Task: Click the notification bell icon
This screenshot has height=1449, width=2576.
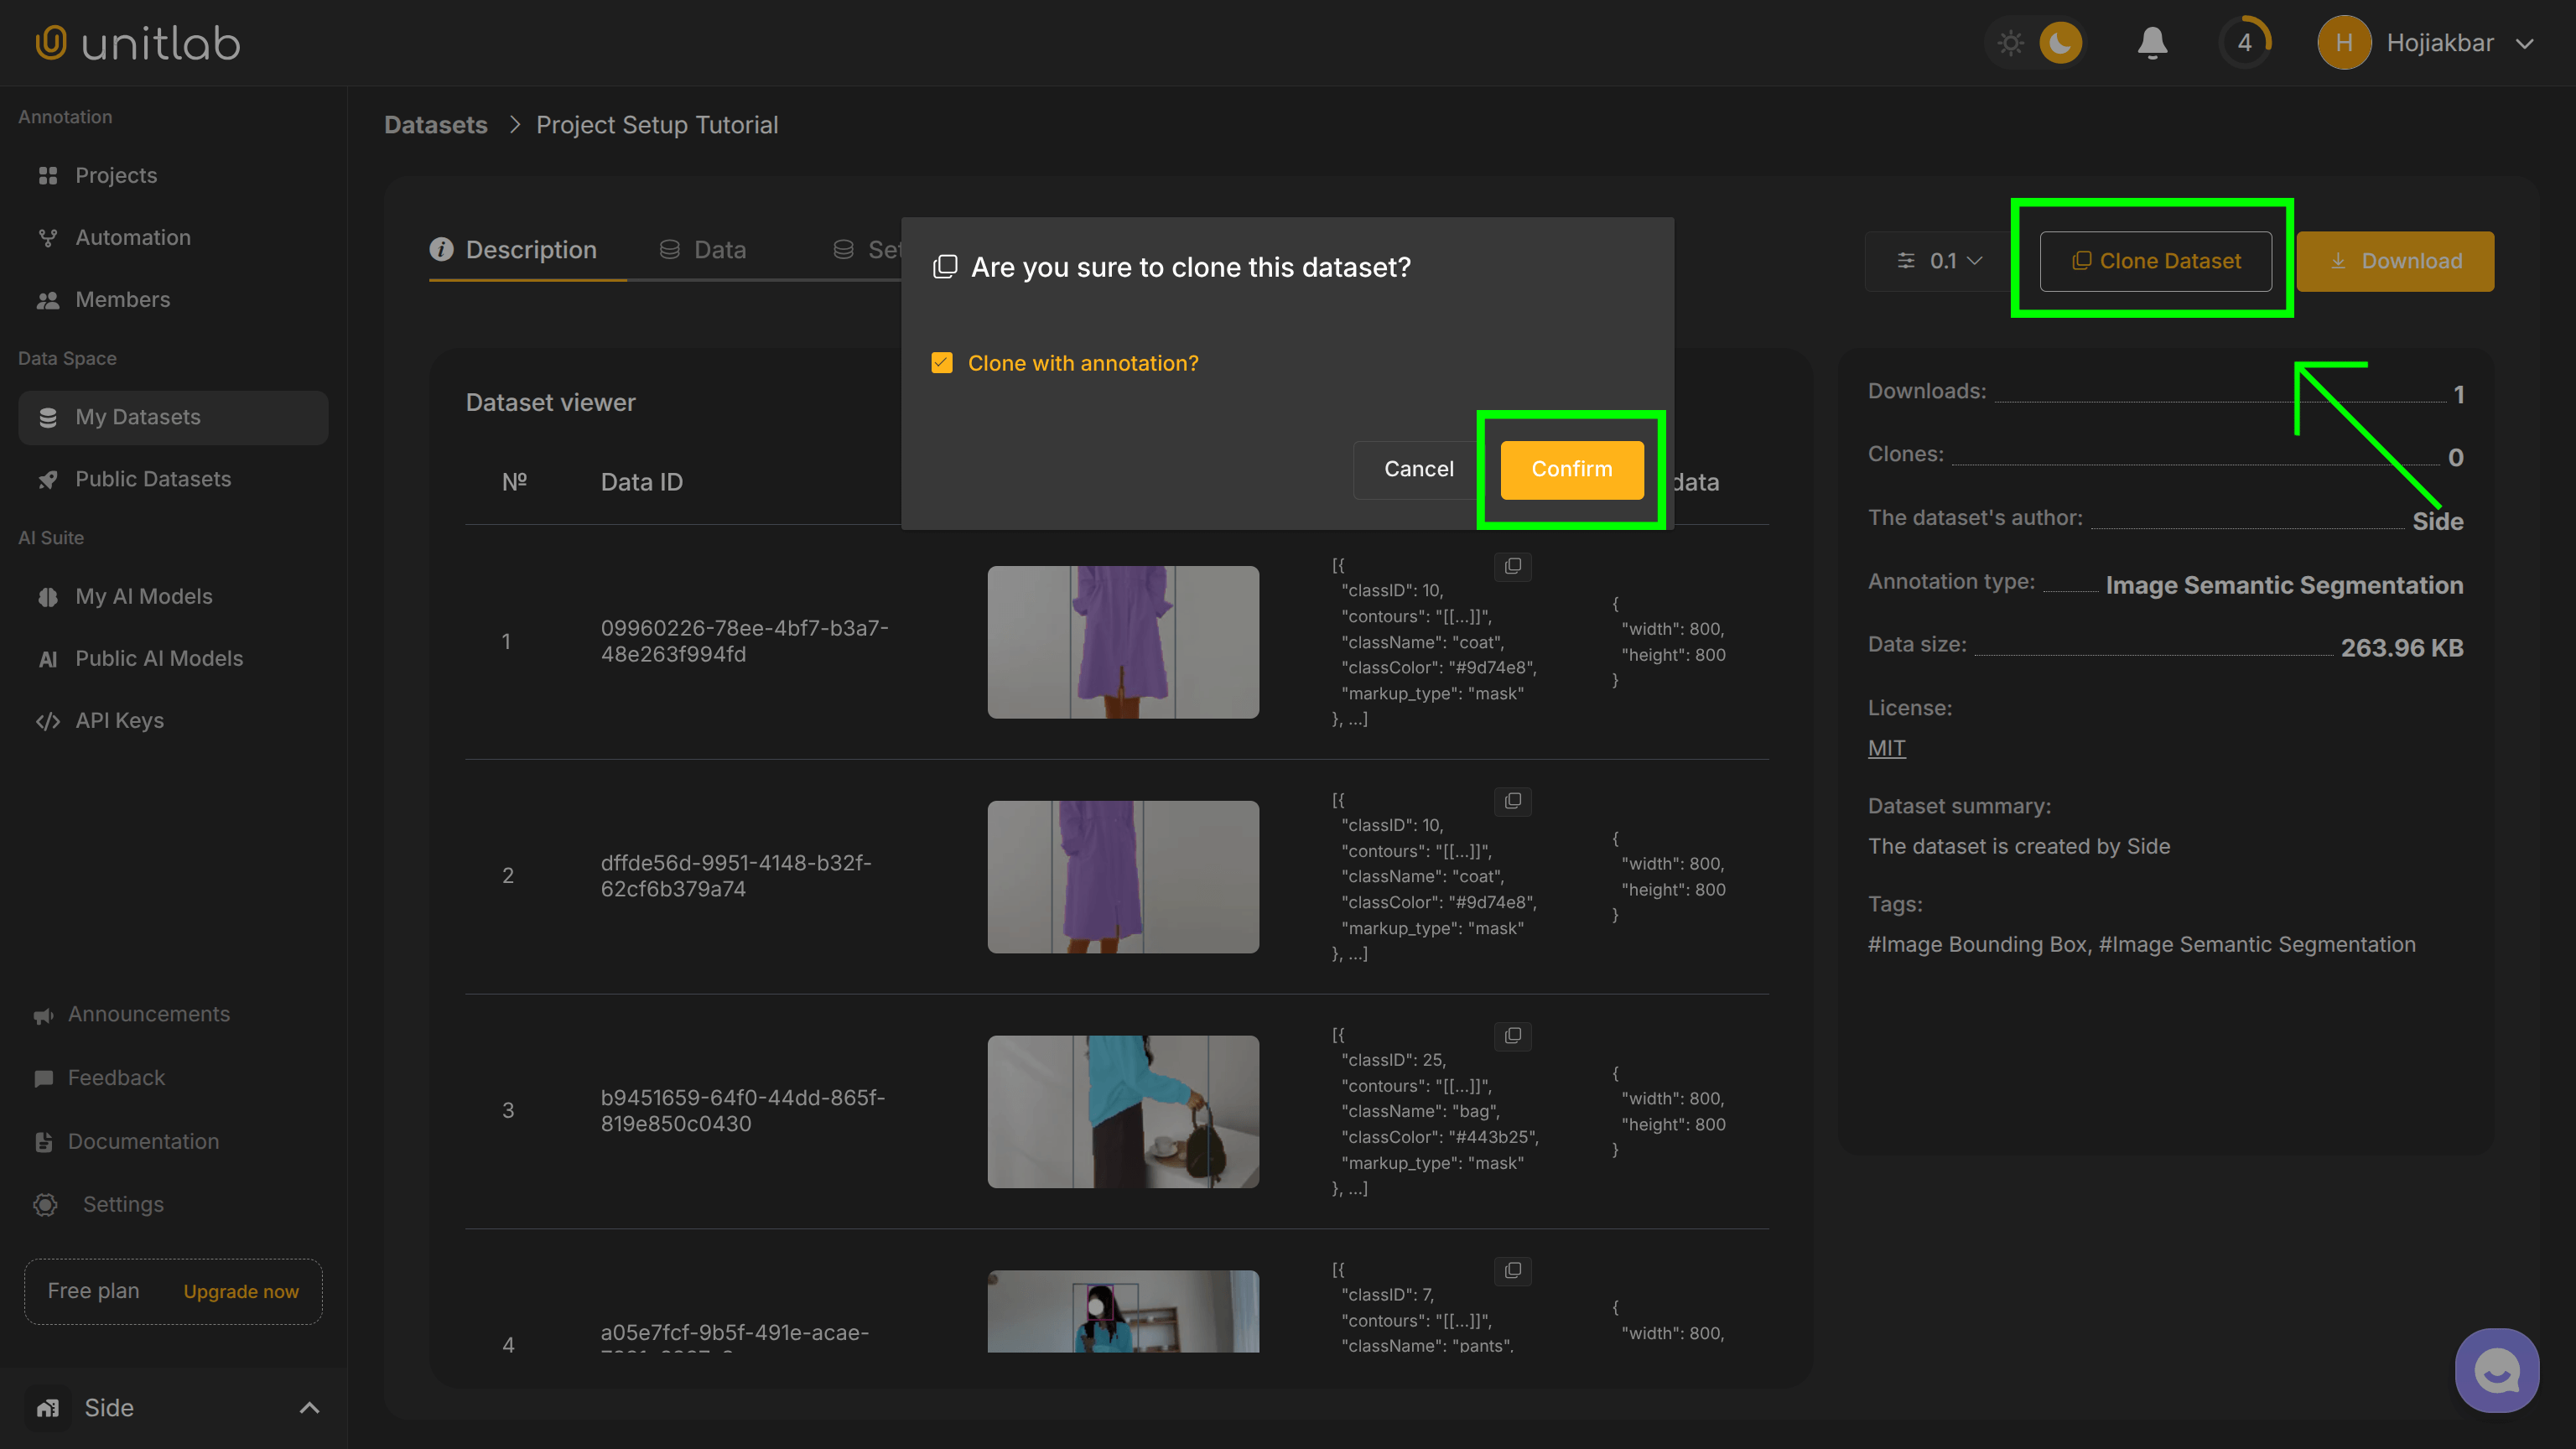Action: coord(2152,43)
